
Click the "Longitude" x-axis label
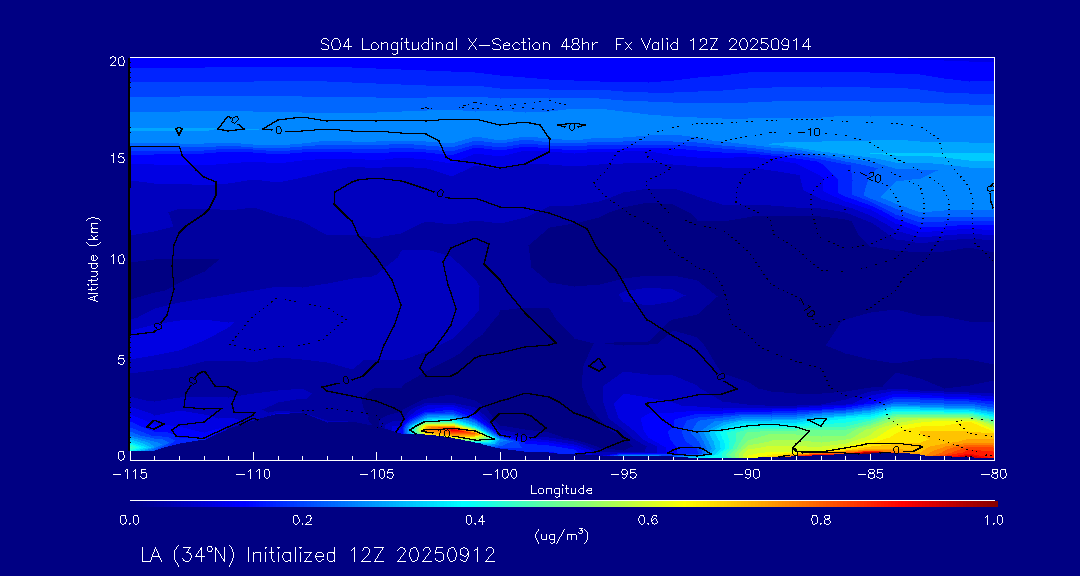click(x=561, y=490)
